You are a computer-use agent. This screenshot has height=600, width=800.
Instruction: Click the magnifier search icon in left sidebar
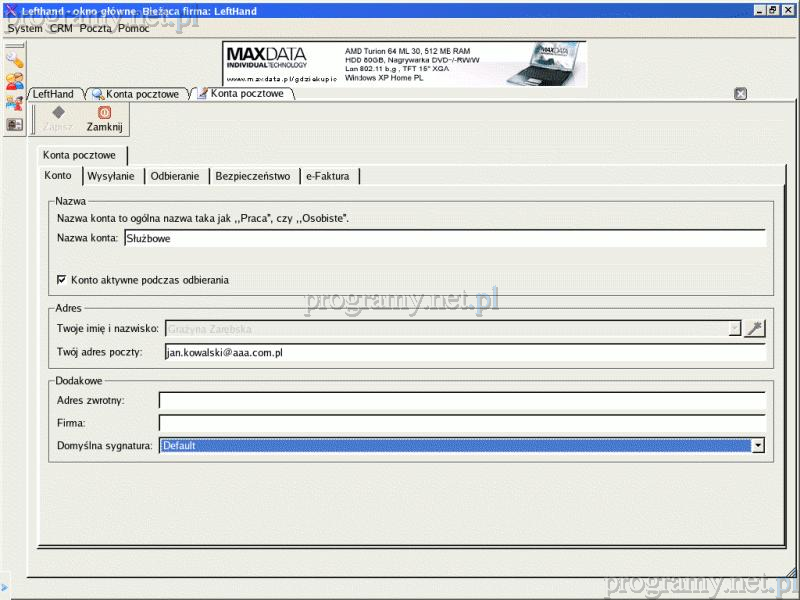click(14, 60)
